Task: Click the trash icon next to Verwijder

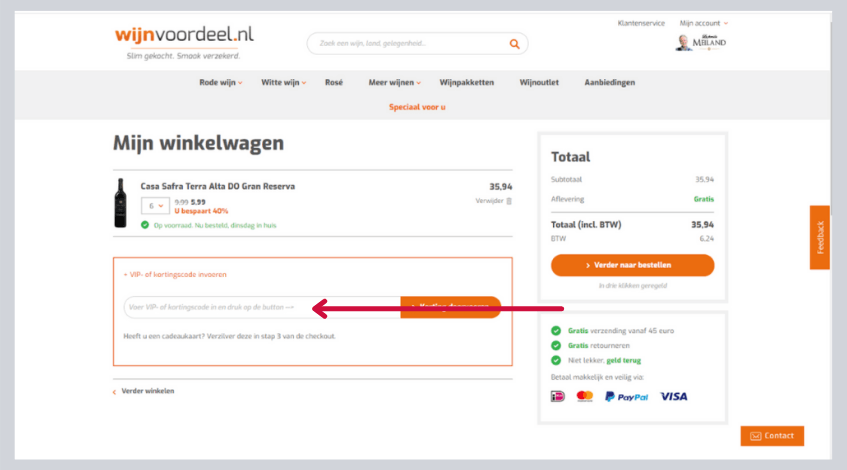Action: point(509,201)
